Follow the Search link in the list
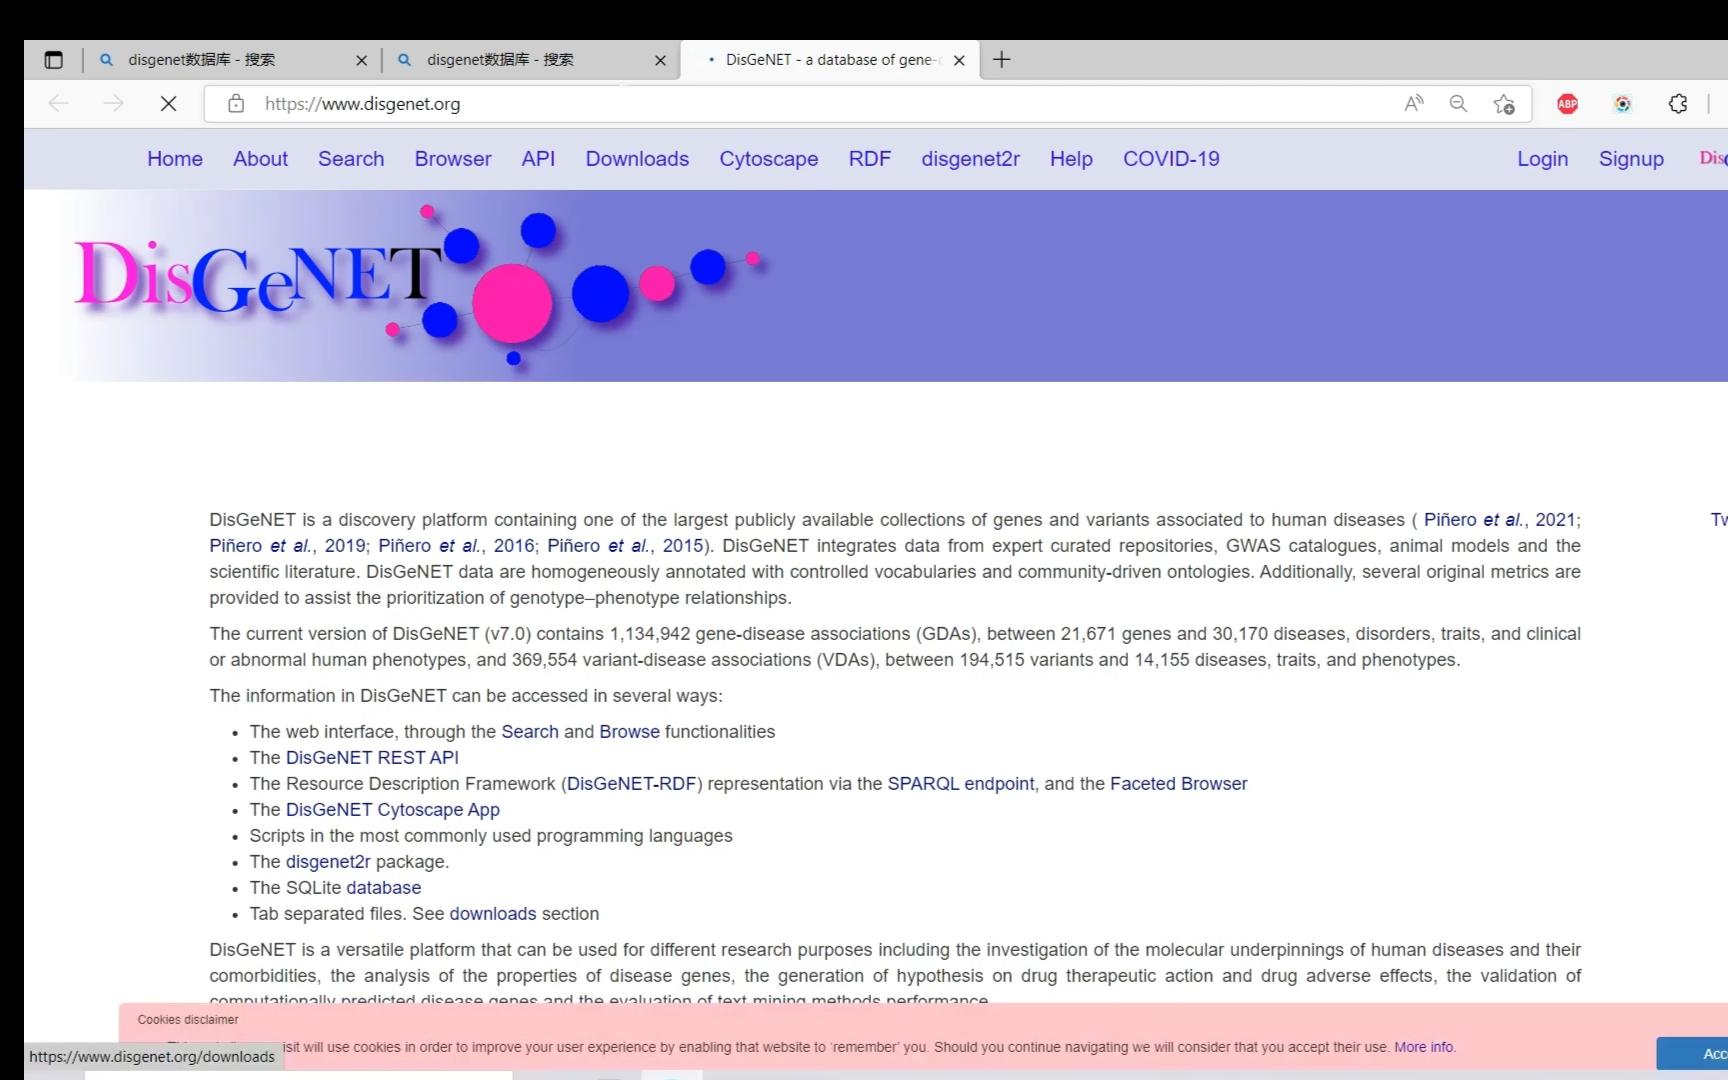 [x=530, y=732]
